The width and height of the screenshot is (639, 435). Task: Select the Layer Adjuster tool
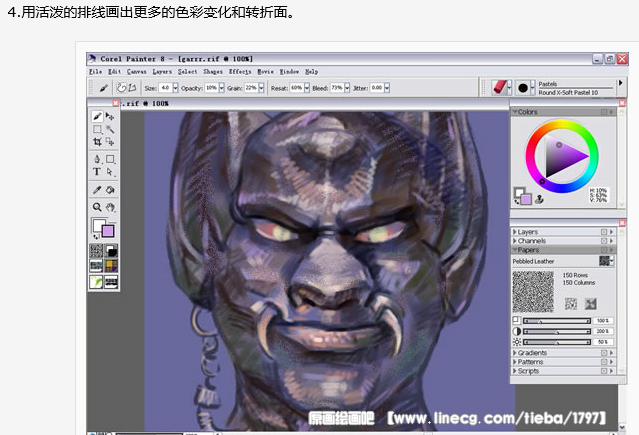coord(110,117)
